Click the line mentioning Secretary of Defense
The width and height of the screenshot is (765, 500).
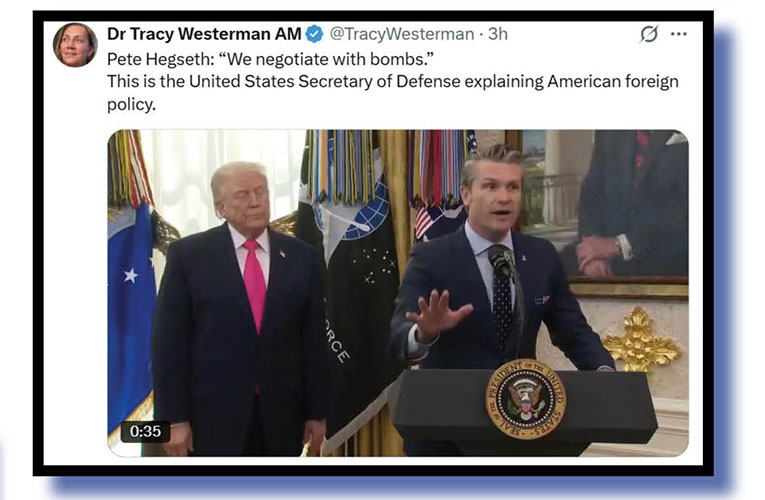(393, 81)
